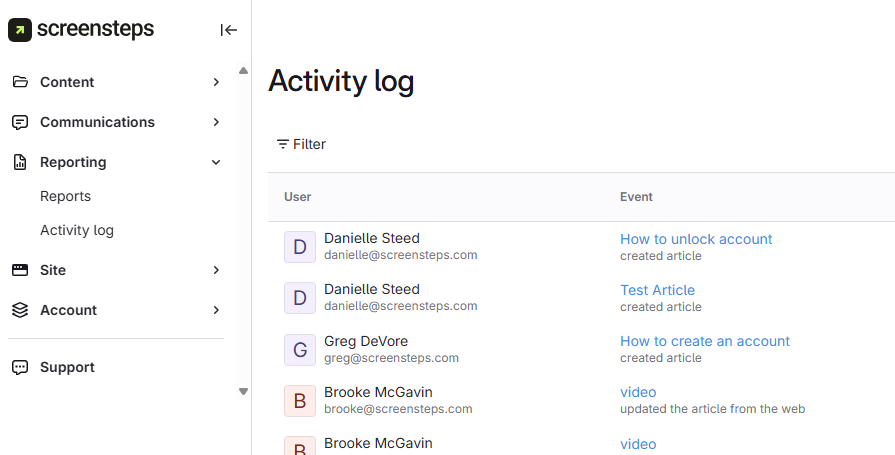Open the 'How to unlock account' article
The image size is (895, 455).
click(696, 239)
